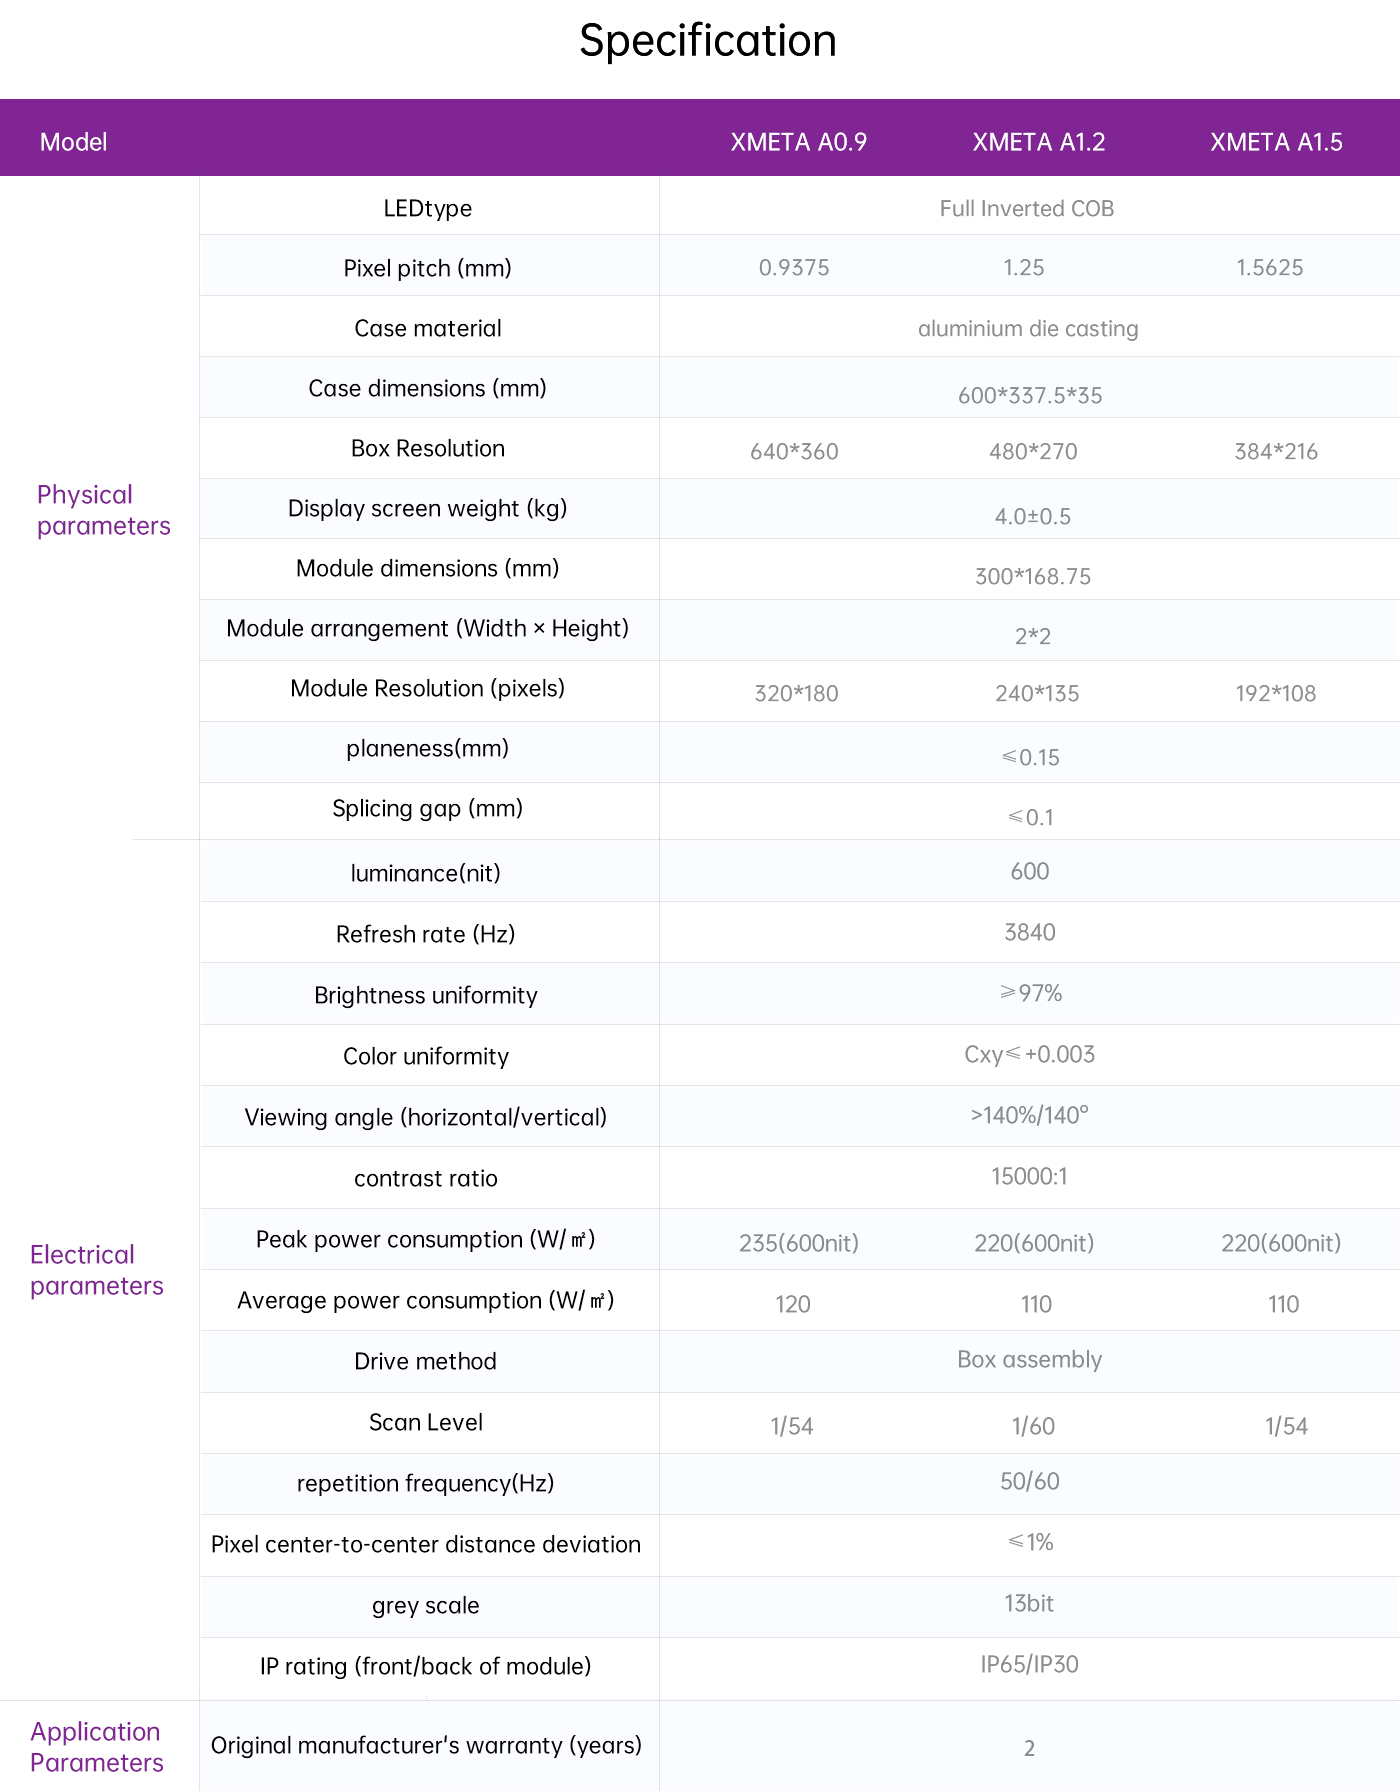Select the IP65/IP30 rating value
The image size is (1400, 1791).
1029,1664
